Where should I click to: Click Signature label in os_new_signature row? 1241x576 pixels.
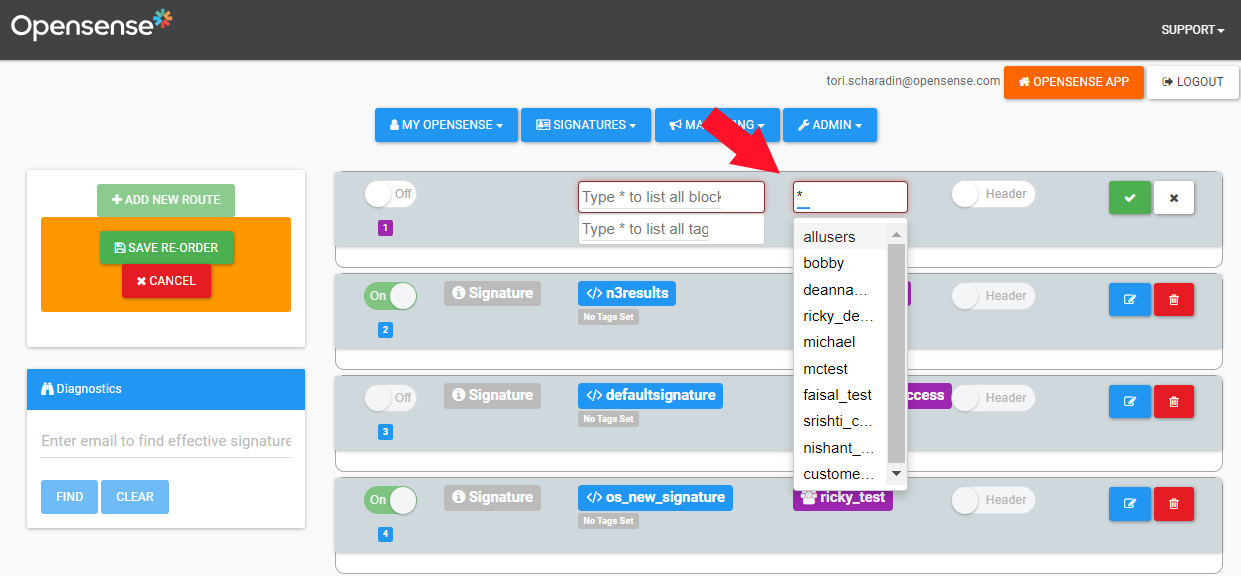492,498
